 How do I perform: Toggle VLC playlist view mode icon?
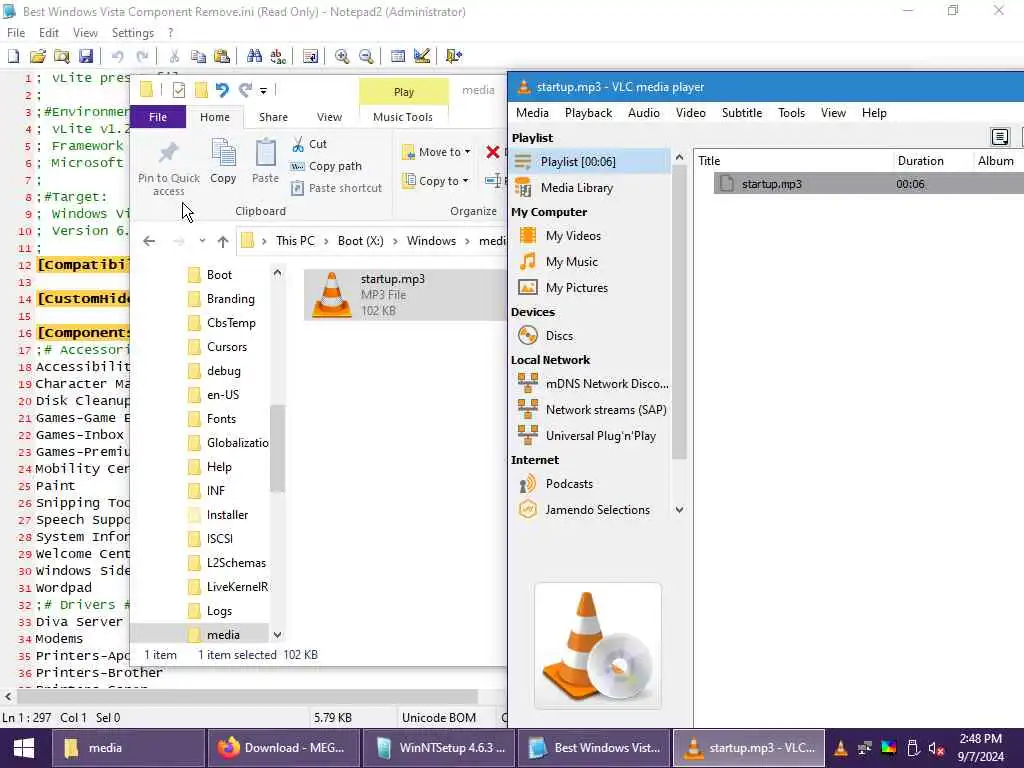pos(1000,137)
